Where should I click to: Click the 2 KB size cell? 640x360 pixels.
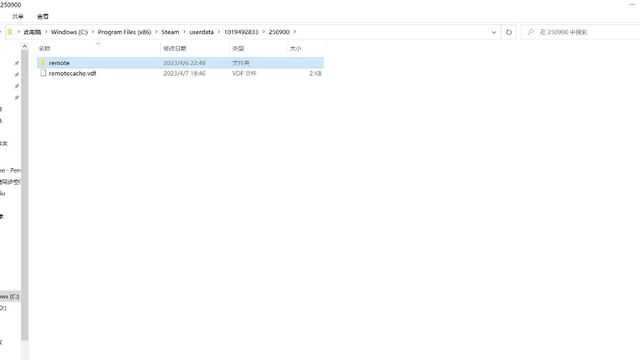pyautogui.click(x=315, y=73)
